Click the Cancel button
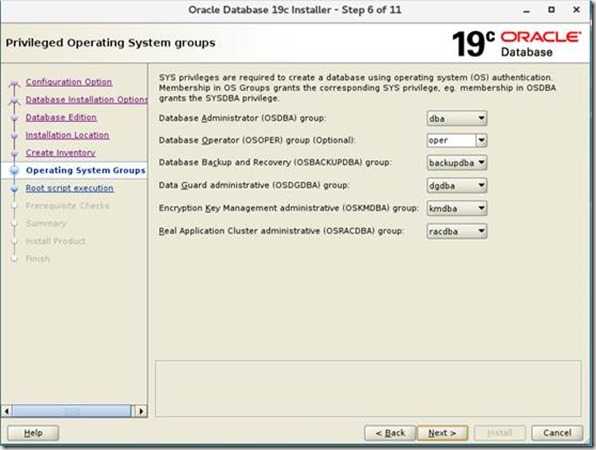596x450 pixels. coord(557,433)
